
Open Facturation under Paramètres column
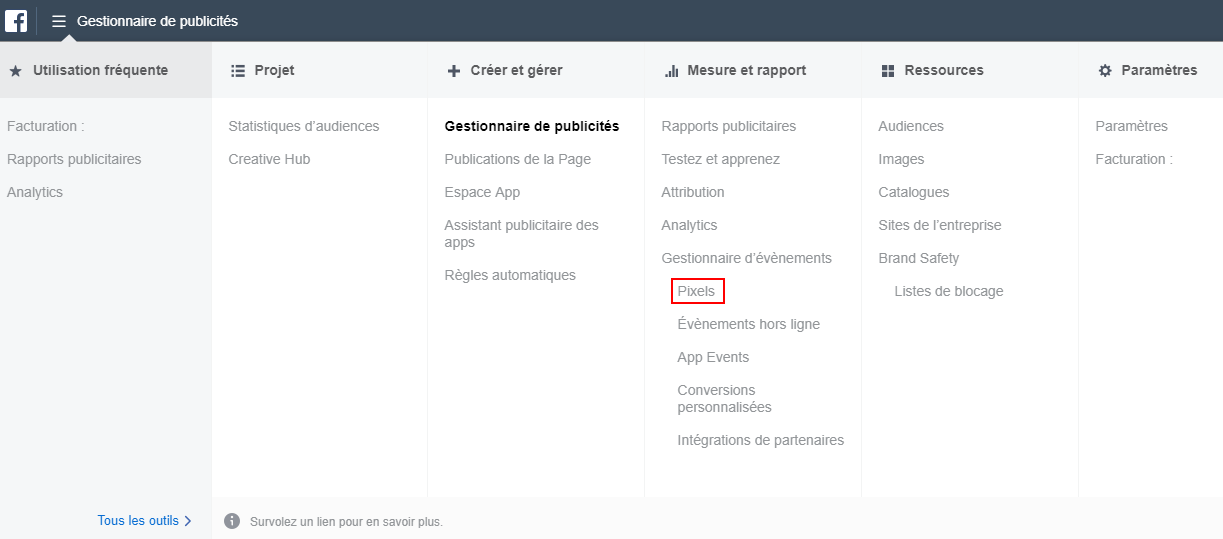1134,159
